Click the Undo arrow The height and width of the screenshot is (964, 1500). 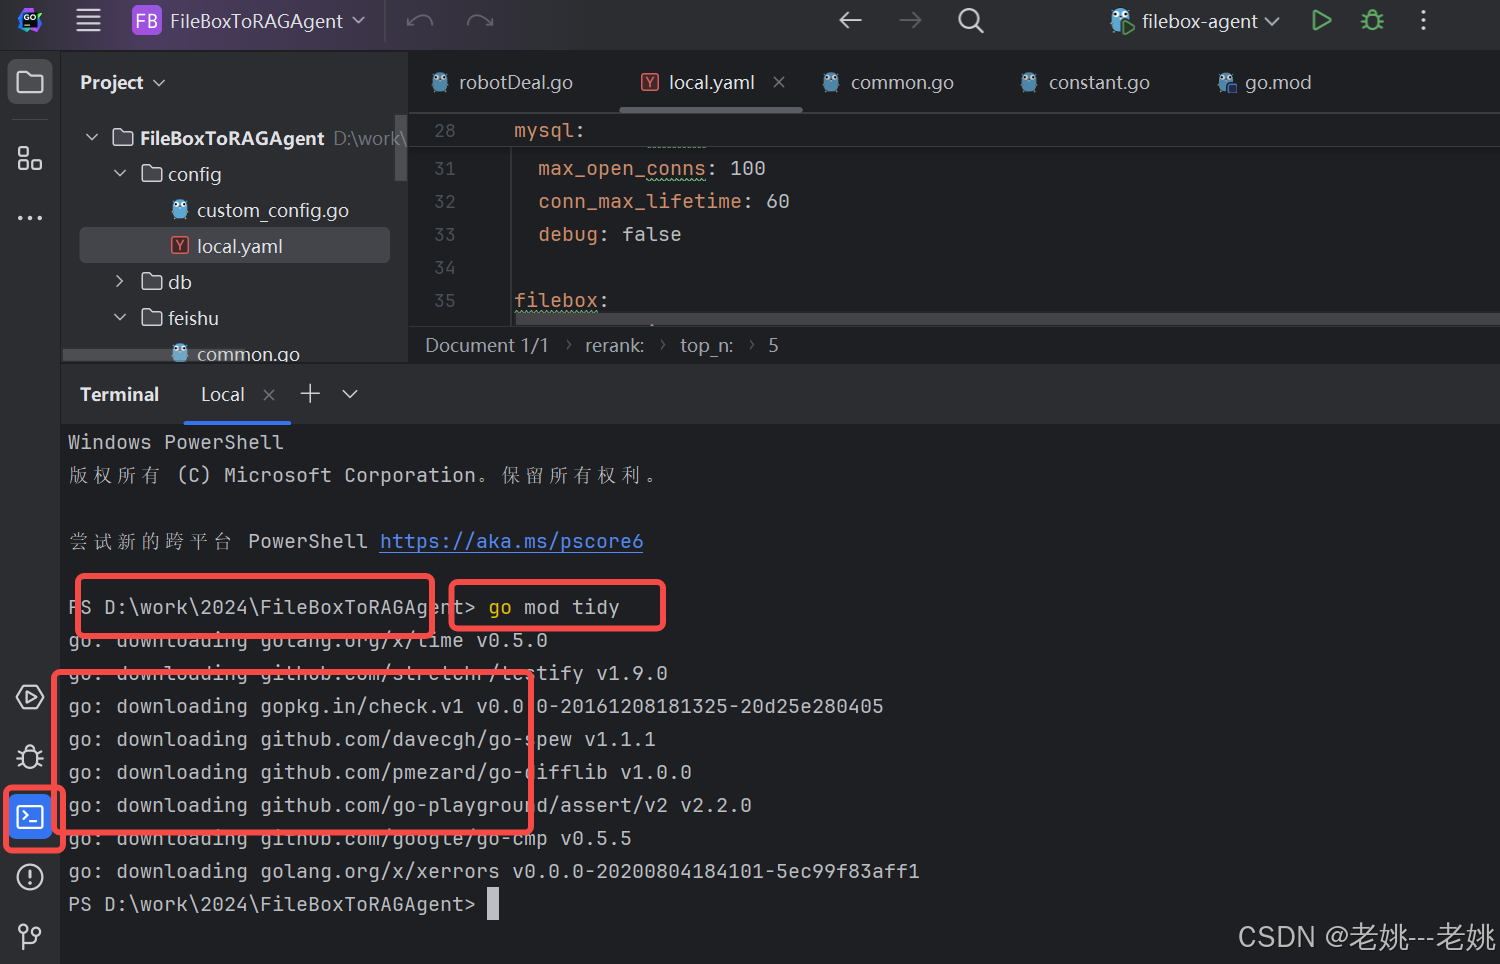pos(420,21)
